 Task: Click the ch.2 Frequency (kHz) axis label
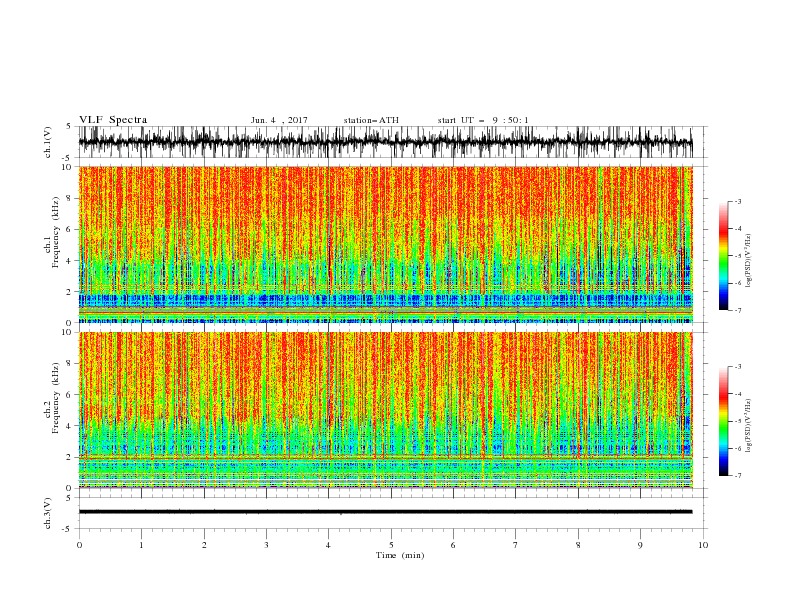(x=52, y=398)
